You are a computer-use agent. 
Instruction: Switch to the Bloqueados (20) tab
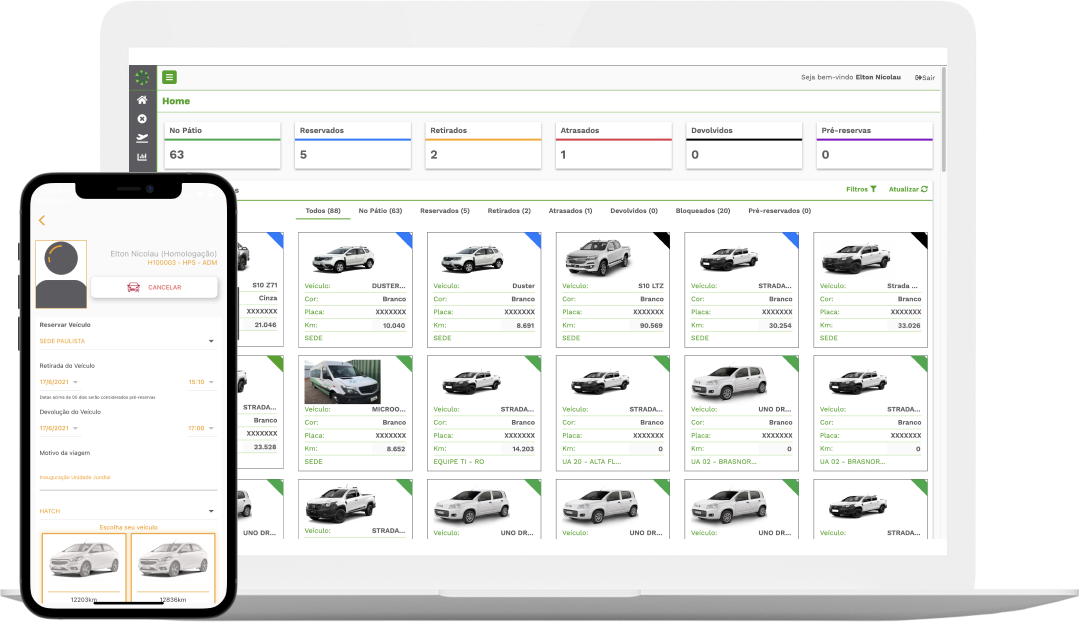pos(703,211)
